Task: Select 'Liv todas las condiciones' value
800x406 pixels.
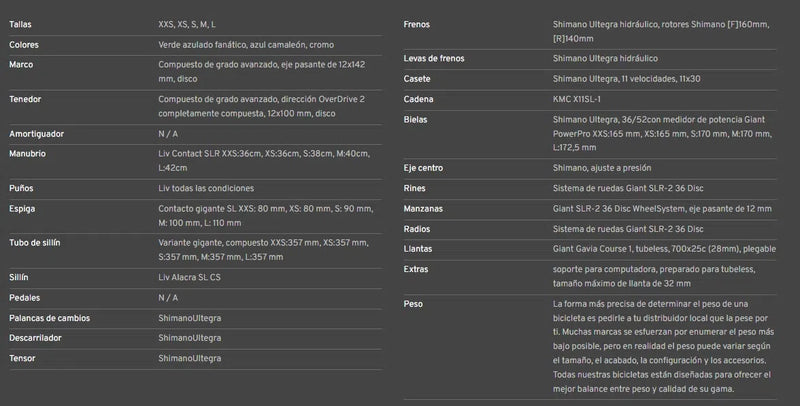Action: [x=206, y=188]
